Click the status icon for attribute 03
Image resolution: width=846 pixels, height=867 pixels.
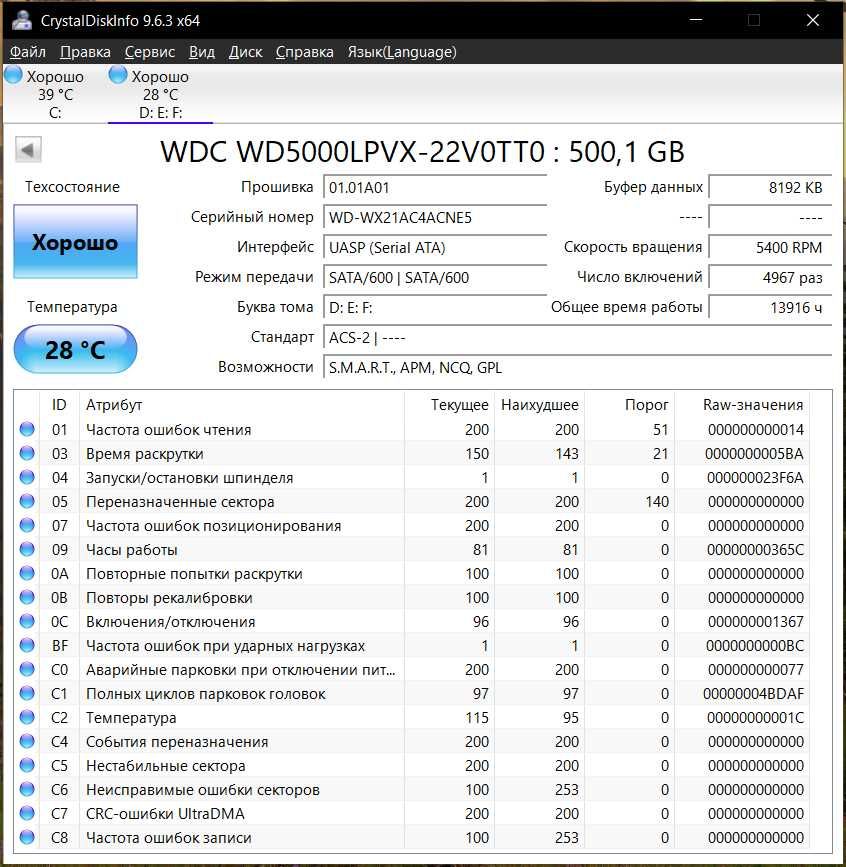pyautogui.click(x=27, y=453)
